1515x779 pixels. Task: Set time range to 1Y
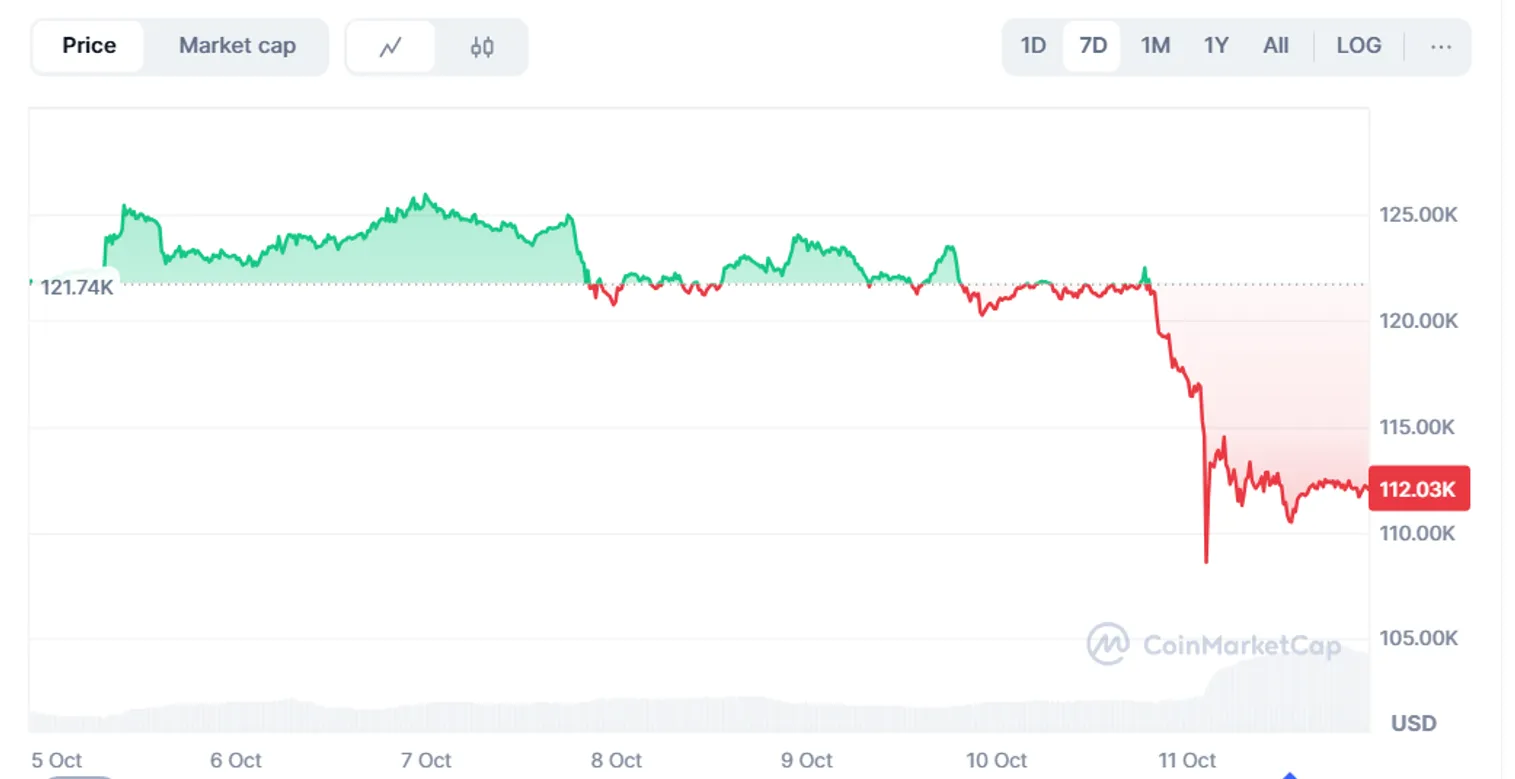(1216, 46)
